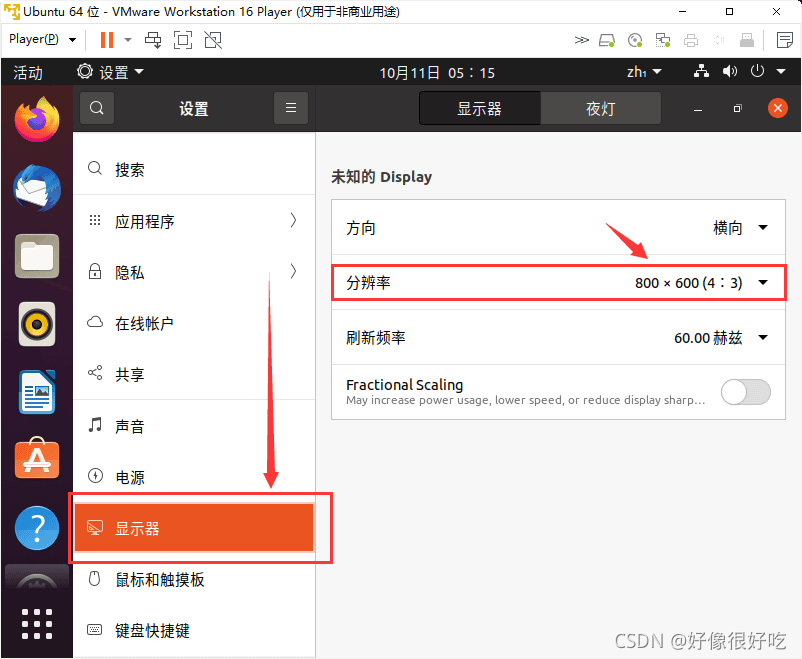Open the 设置 app menu in top panel
Viewport: 802px width, 659px height.
click(x=110, y=72)
